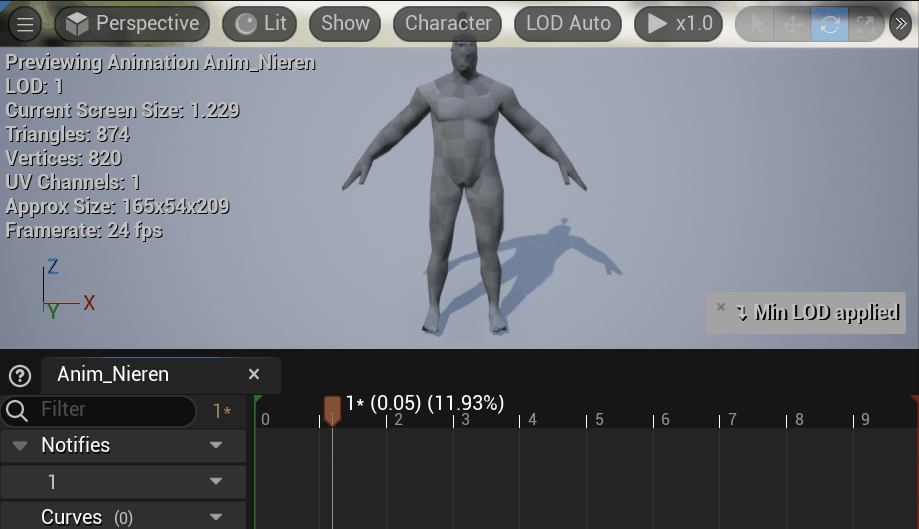The height and width of the screenshot is (529, 919).
Task: Click the timeline playhead scrub handle
Action: click(332, 409)
